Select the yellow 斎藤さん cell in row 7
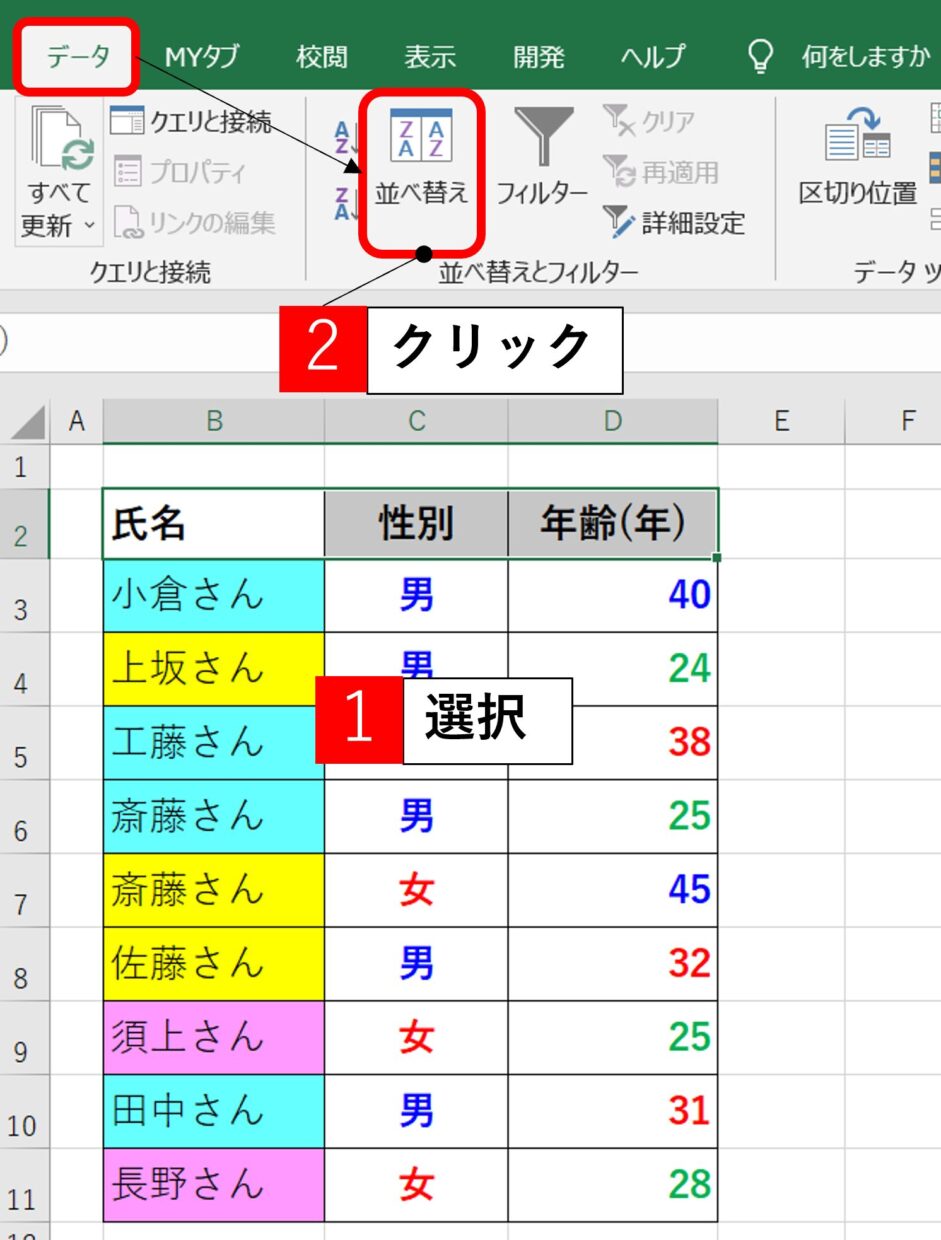The height and width of the screenshot is (1240, 941). click(x=213, y=890)
